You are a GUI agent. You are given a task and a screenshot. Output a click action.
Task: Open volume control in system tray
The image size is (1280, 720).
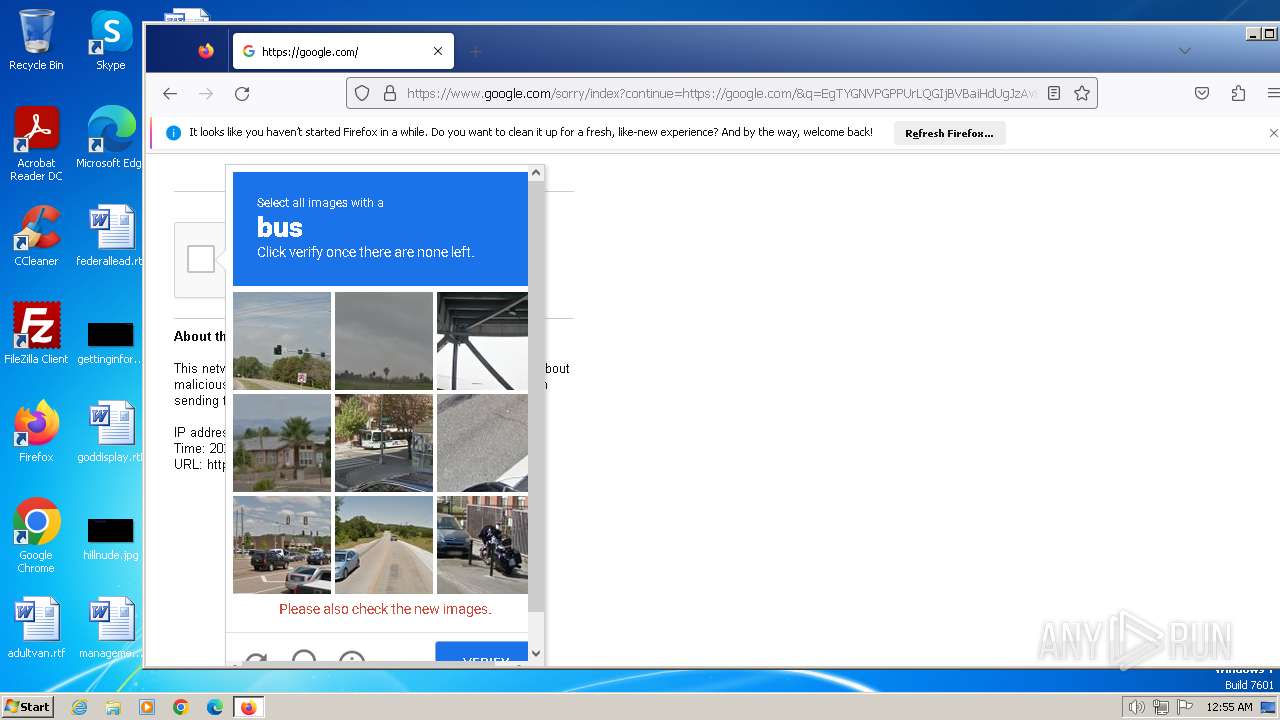point(1137,707)
